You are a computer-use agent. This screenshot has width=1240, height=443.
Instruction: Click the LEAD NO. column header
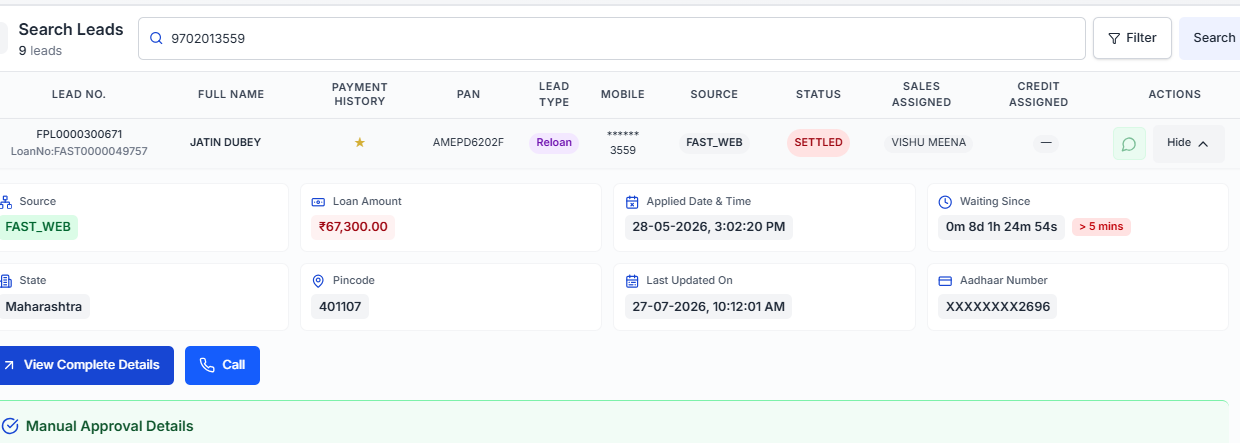tap(79, 94)
